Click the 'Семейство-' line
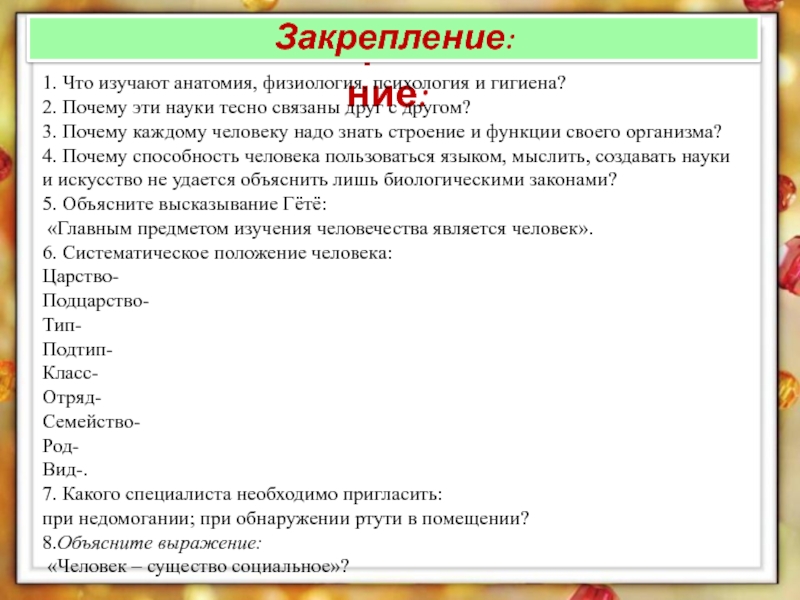This screenshot has width=800, height=600. pos(91,422)
